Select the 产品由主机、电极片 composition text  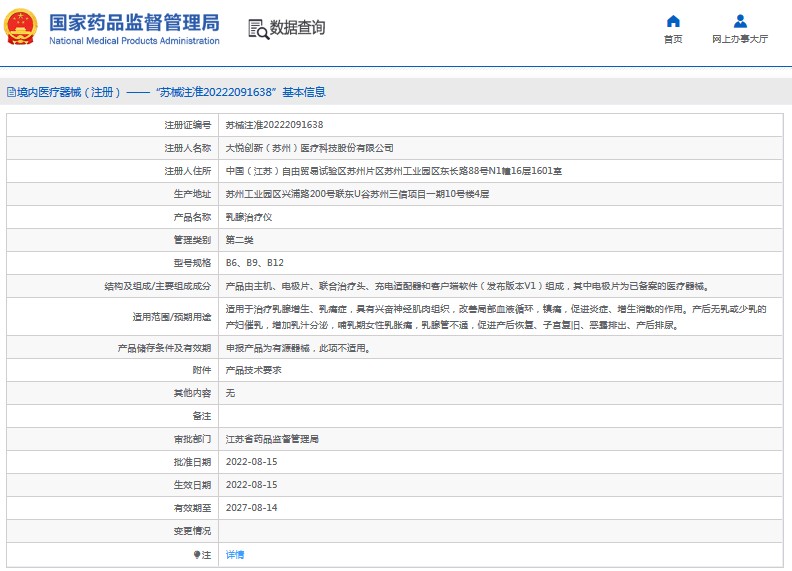tap(468, 287)
